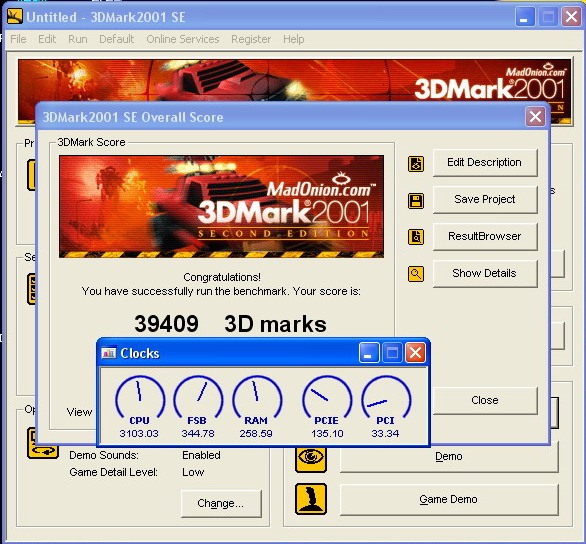The width and height of the screenshot is (586, 544).
Task: Click the Congratulations! text
Action: pyautogui.click(x=222, y=277)
